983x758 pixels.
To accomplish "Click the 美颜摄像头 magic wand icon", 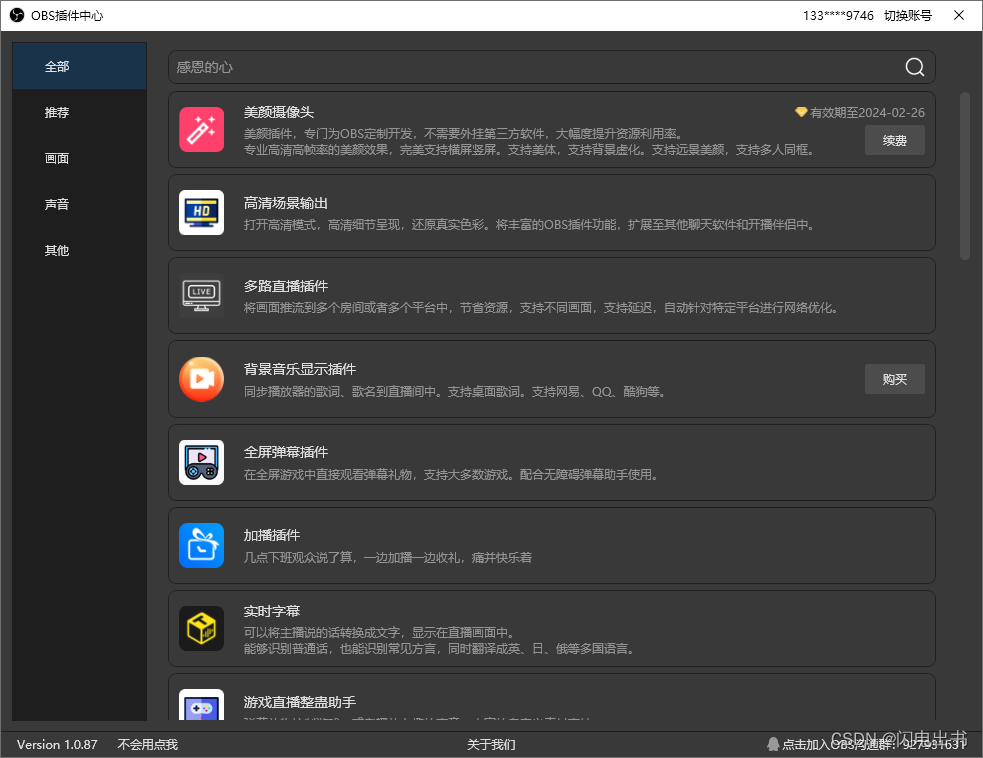I will point(201,130).
